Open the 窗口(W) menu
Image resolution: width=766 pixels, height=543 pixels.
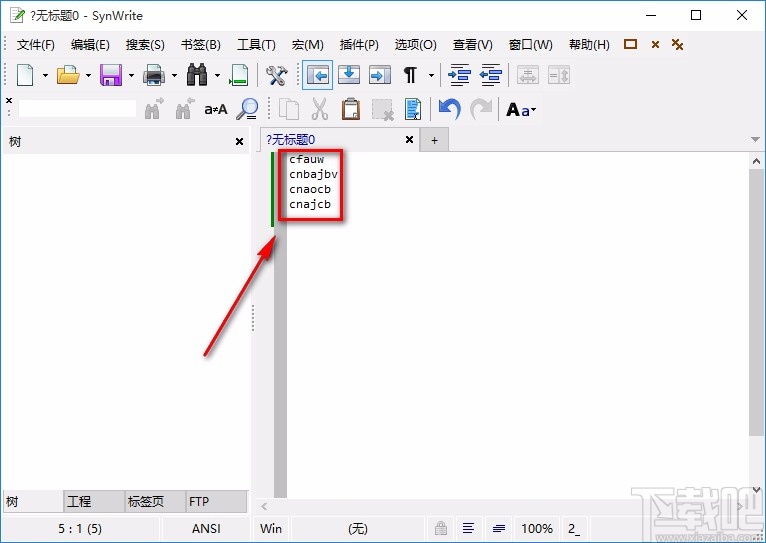tap(531, 45)
